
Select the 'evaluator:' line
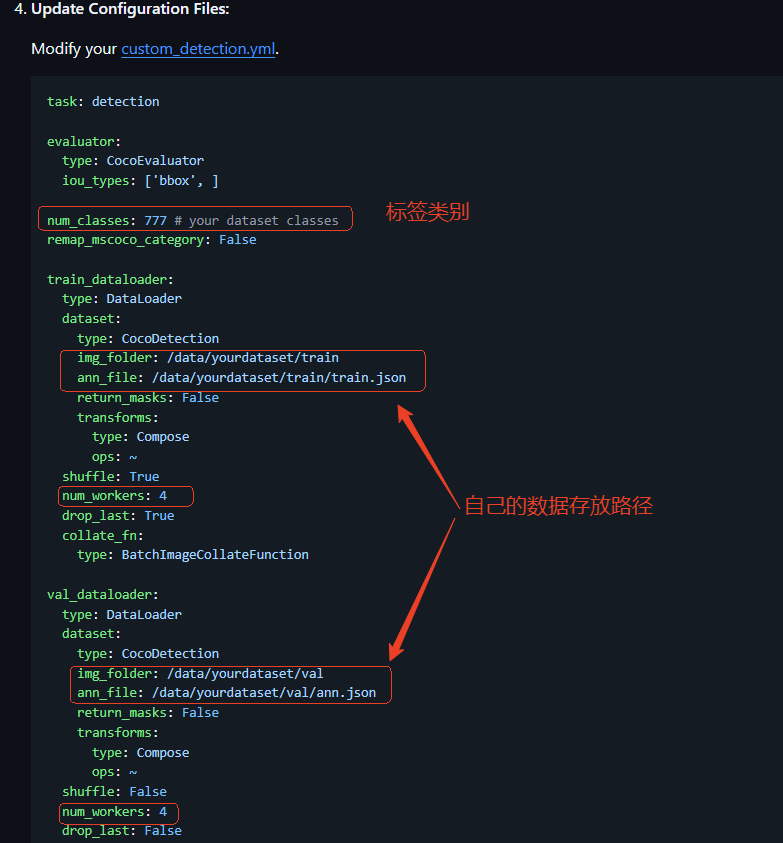coord(84,141)
